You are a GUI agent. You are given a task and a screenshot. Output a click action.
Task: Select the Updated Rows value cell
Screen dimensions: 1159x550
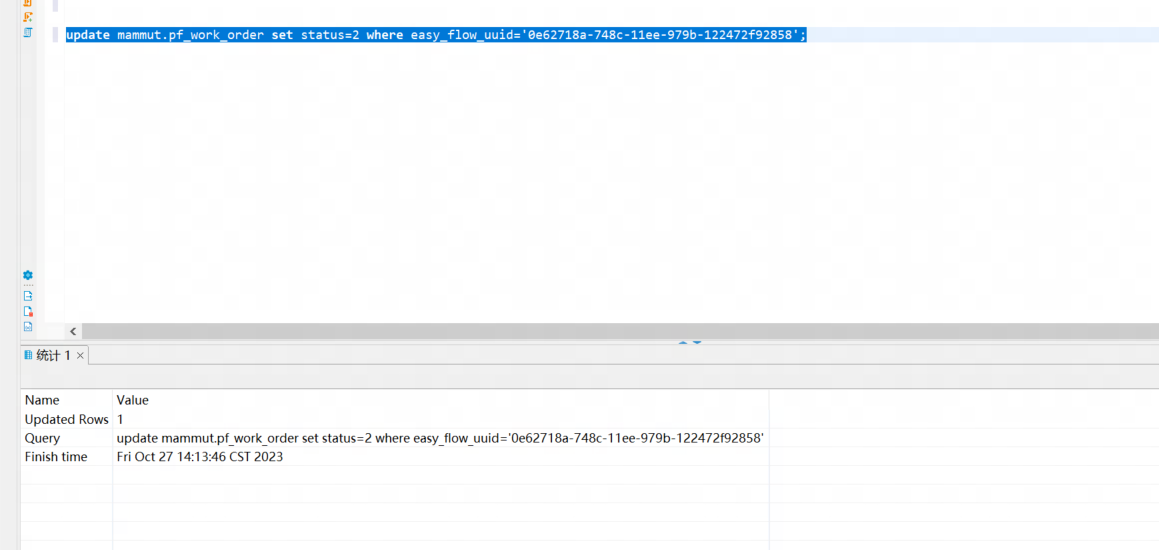click(120, 419)
